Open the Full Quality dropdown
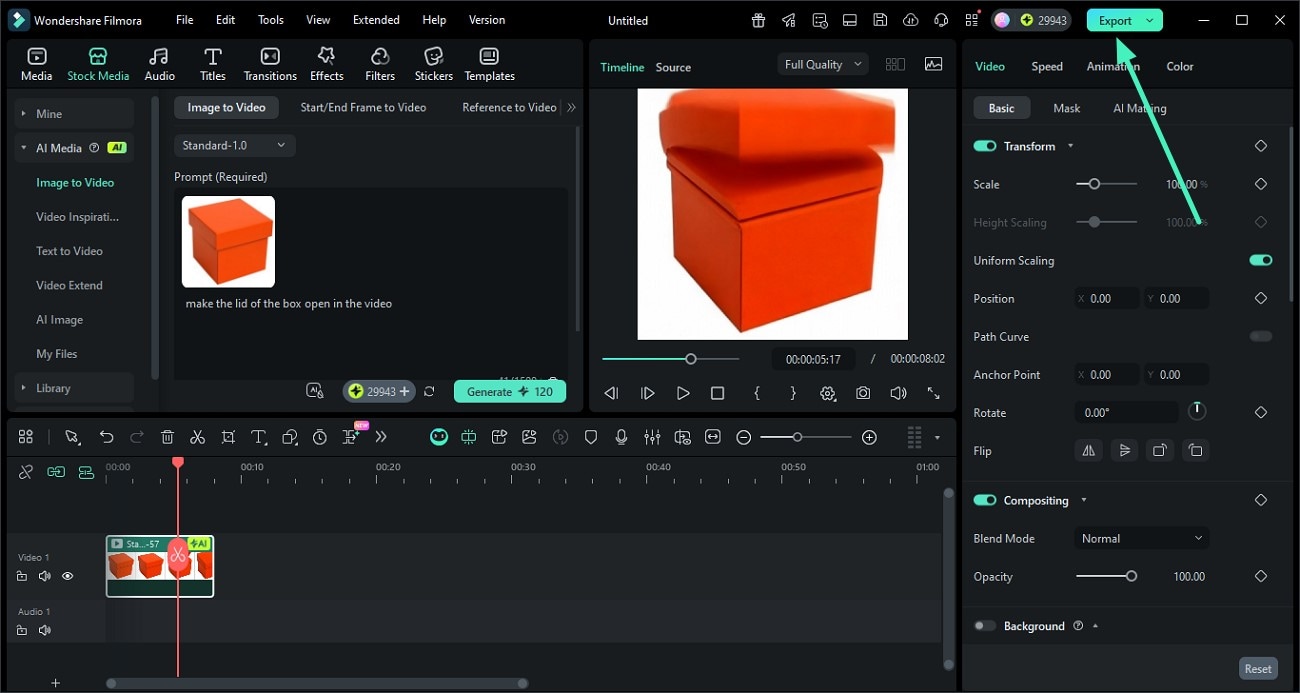The width and height of the screenshot is (1300, 693). 821,63
